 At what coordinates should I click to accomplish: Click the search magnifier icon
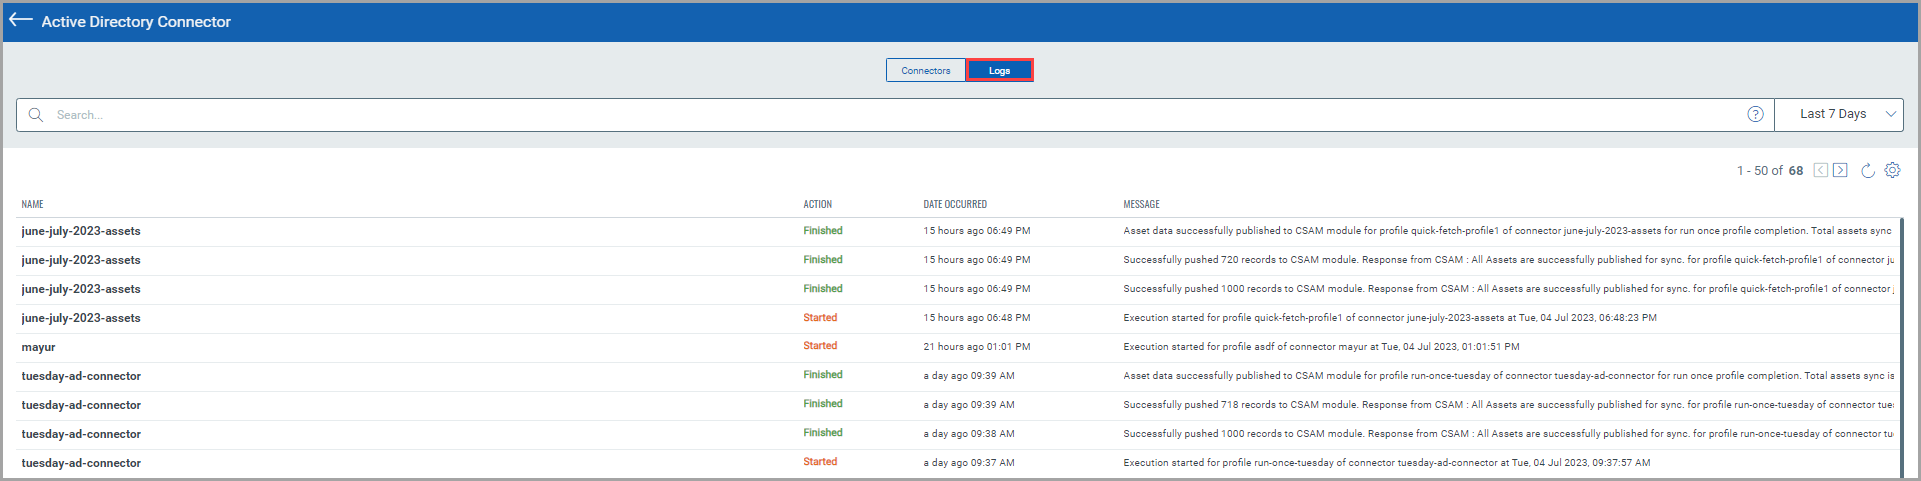point(36,115)
